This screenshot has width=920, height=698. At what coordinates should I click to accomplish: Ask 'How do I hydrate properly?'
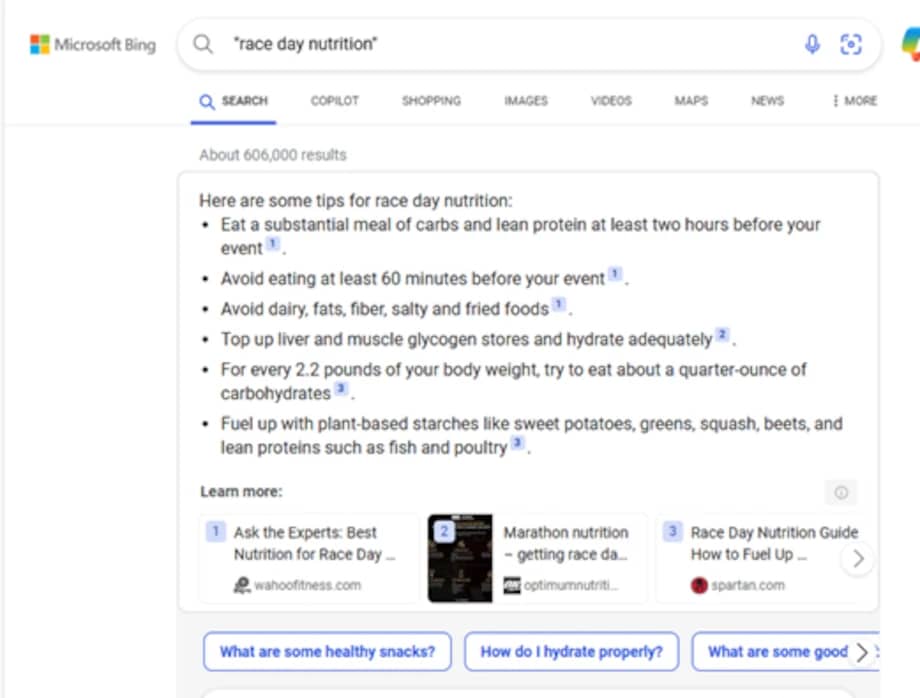click(571, 652)
